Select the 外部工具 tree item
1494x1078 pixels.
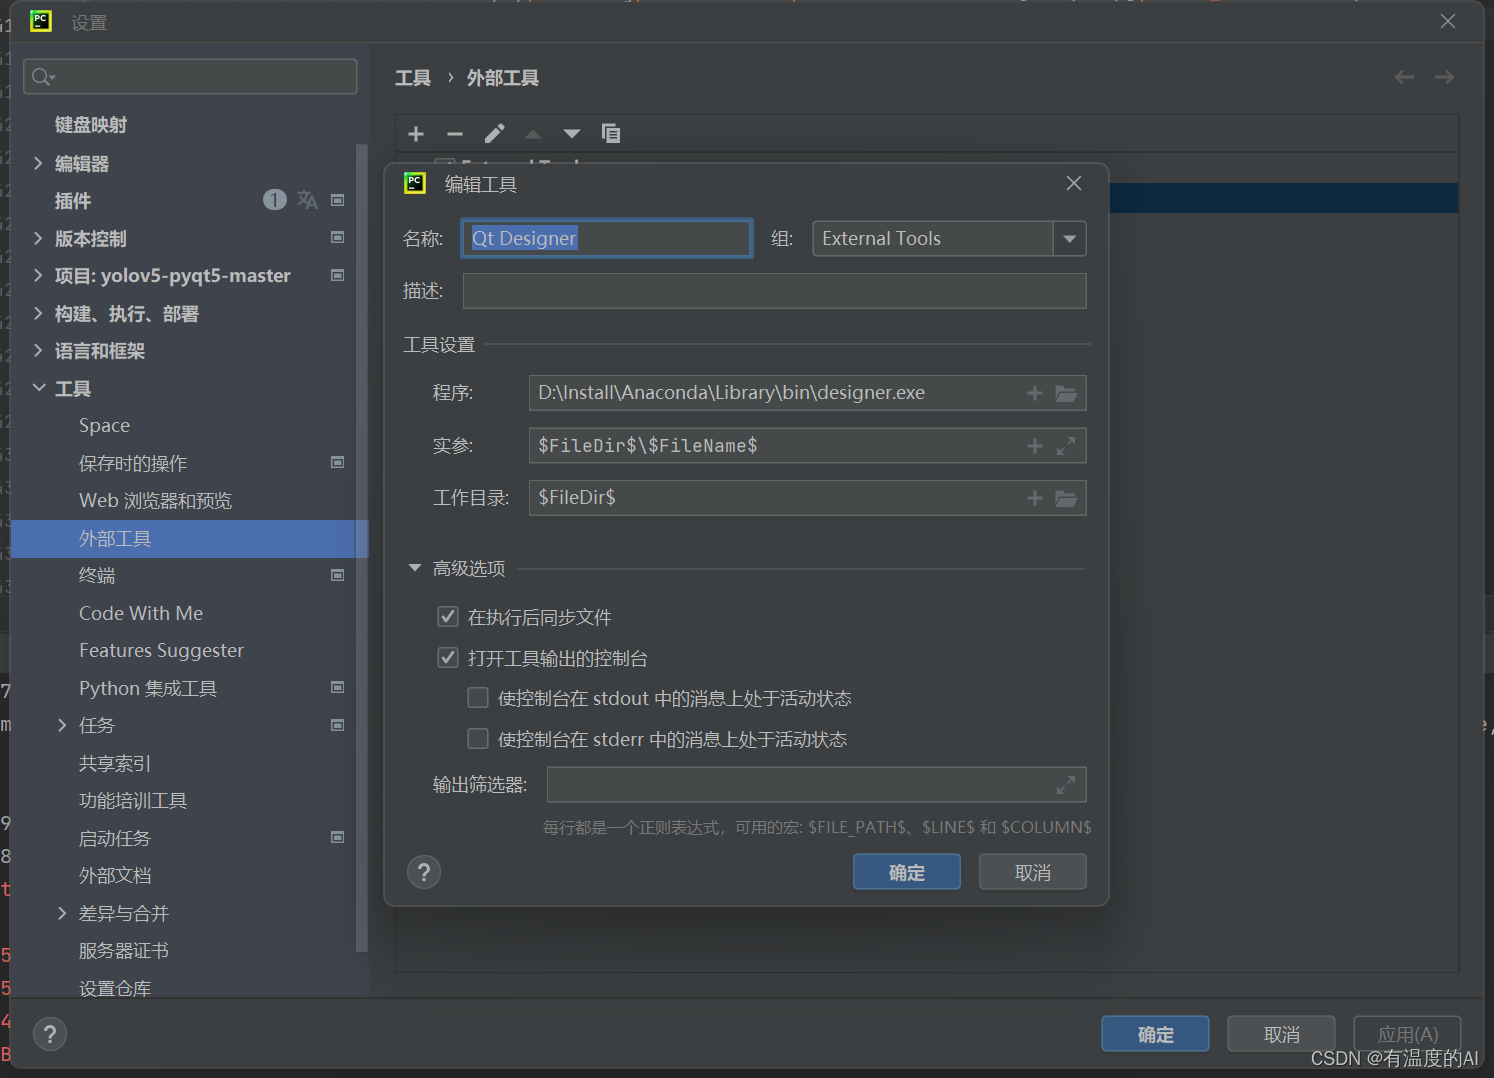pos(189,538)
